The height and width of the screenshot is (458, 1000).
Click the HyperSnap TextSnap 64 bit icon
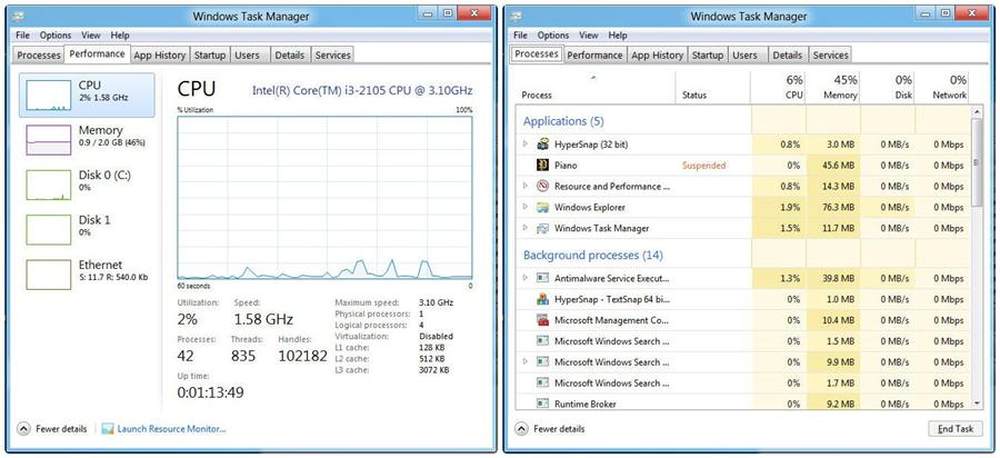pos(544,299)
